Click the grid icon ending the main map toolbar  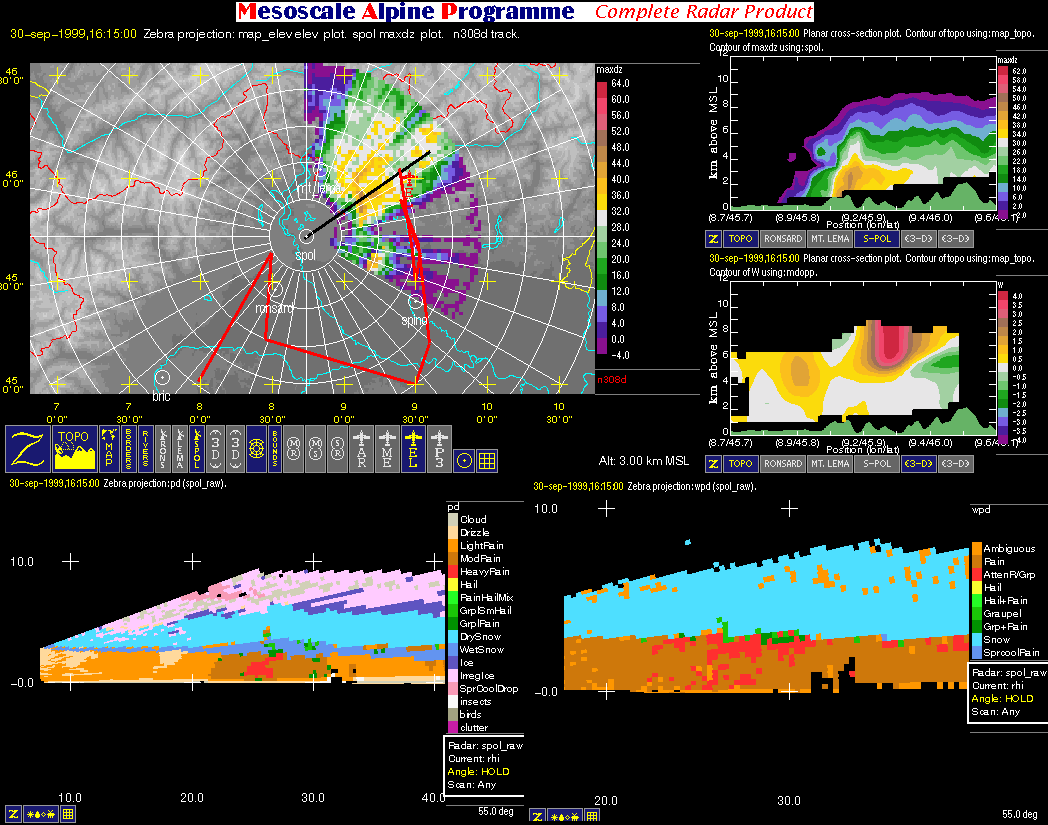(487, 461)
